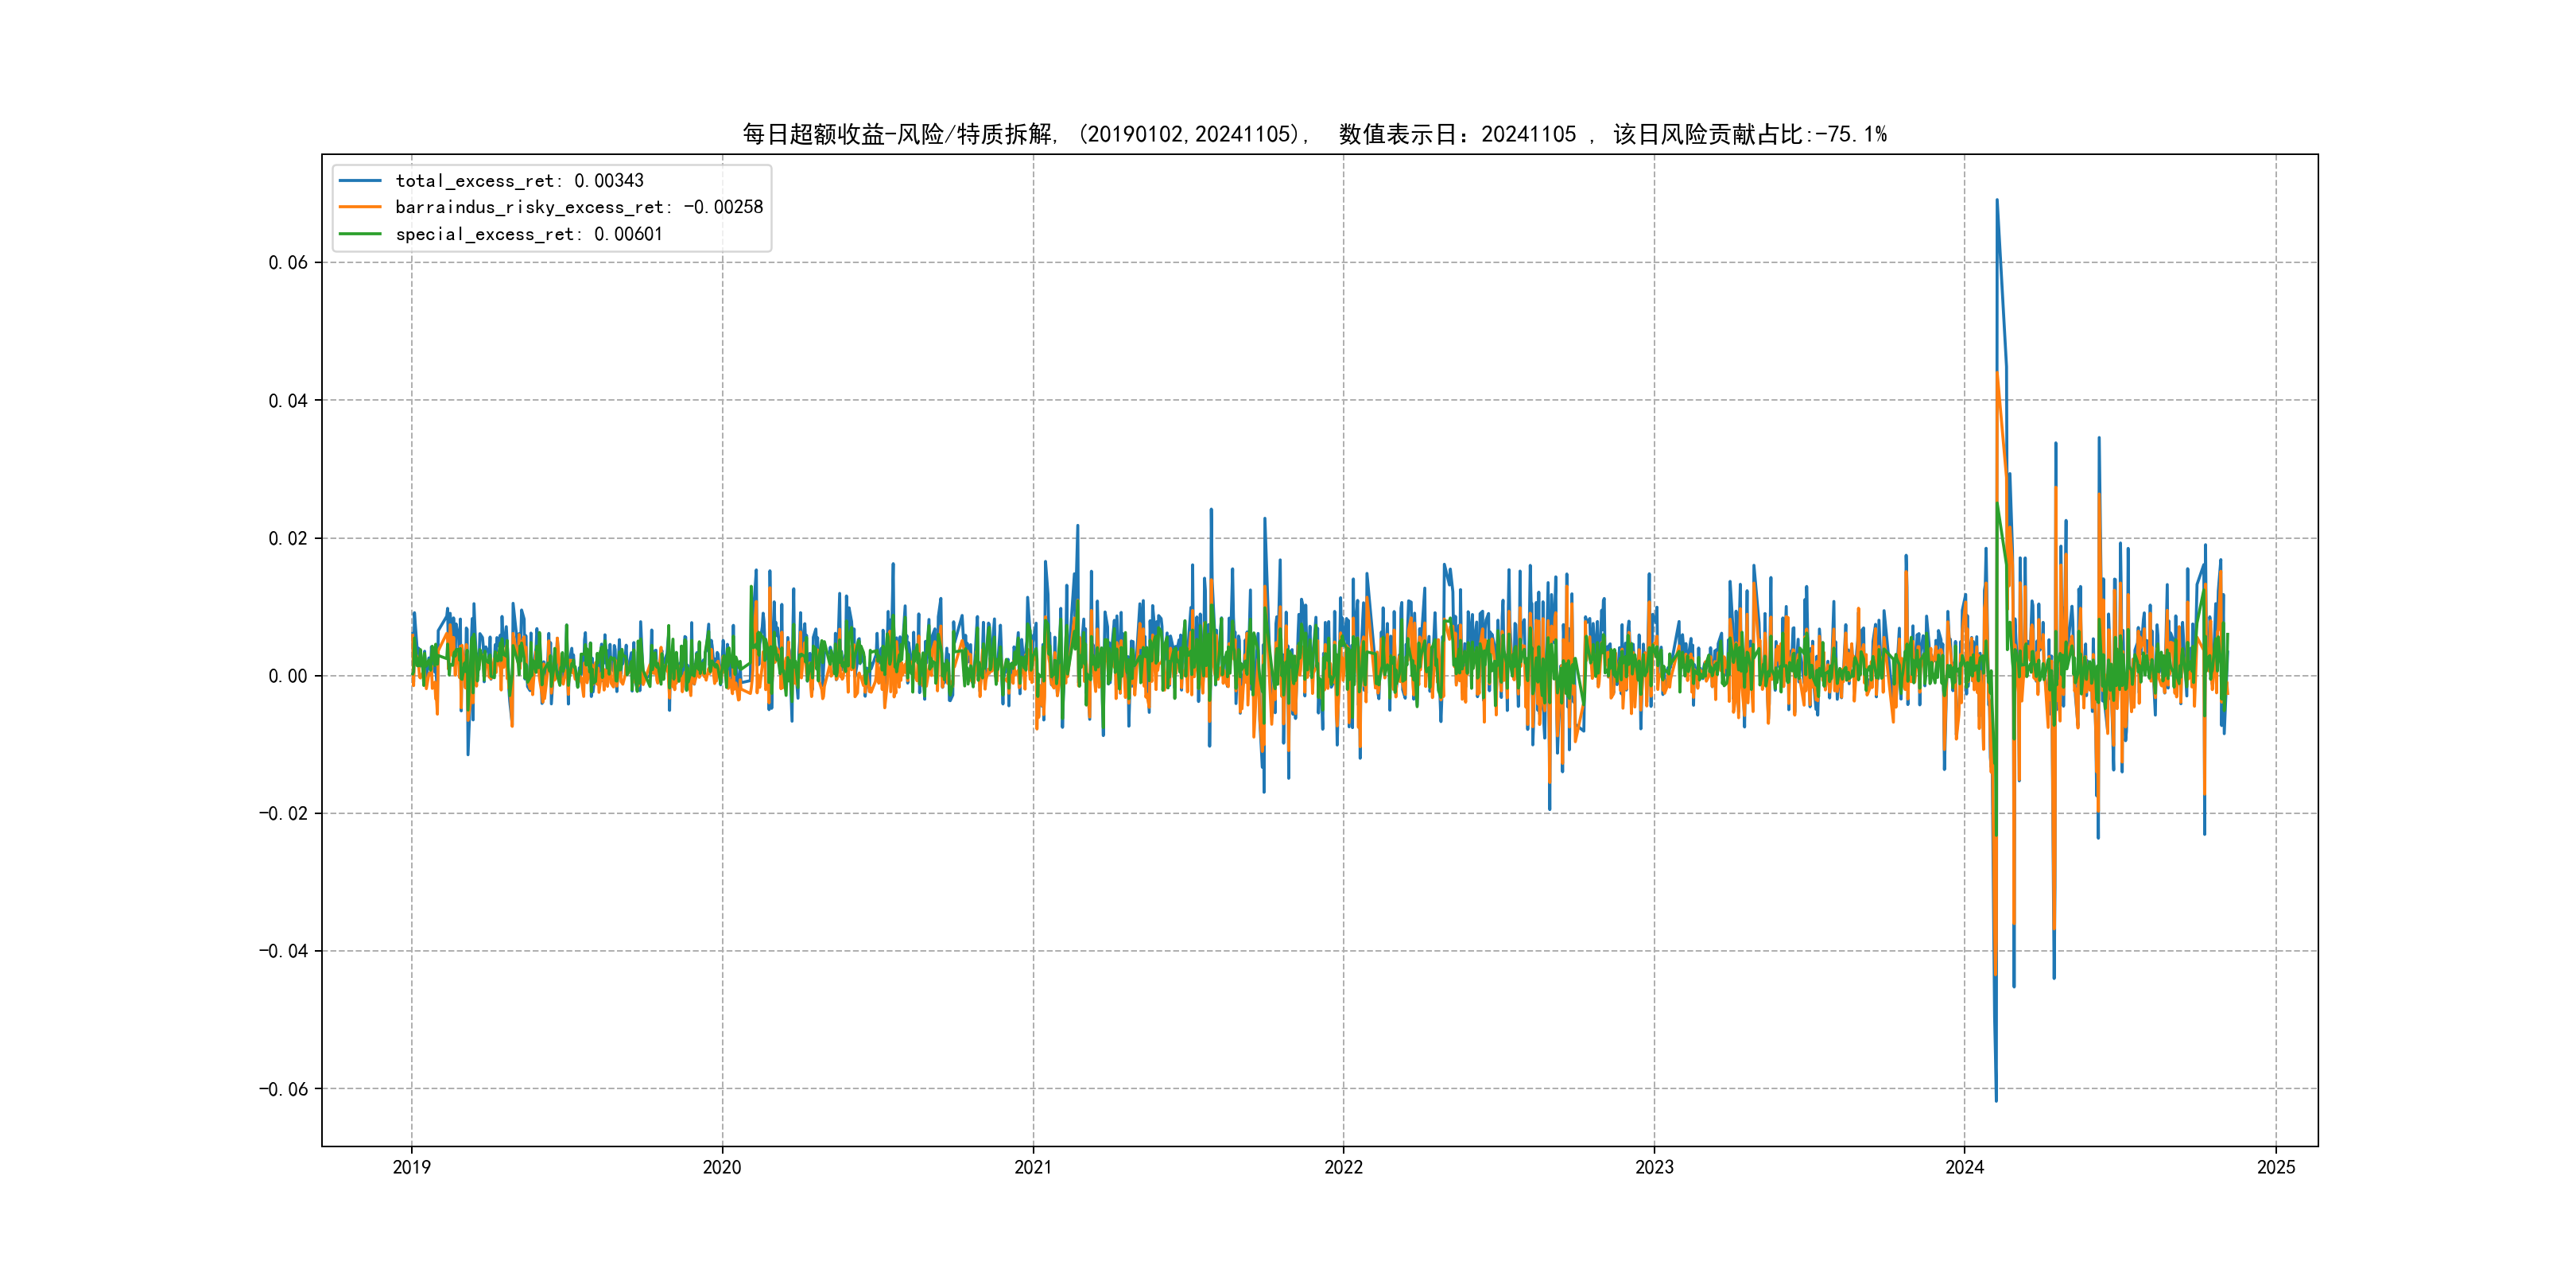Click the 0.00 y-axis tick label
Viewport: 2576px width, 1288px height.
[288, 676]
